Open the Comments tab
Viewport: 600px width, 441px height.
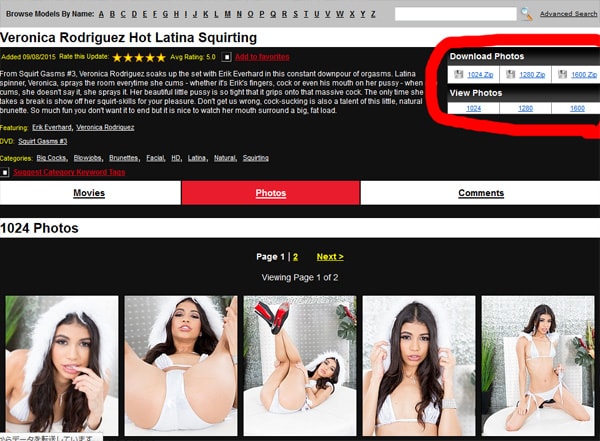(x=480, y=193)
